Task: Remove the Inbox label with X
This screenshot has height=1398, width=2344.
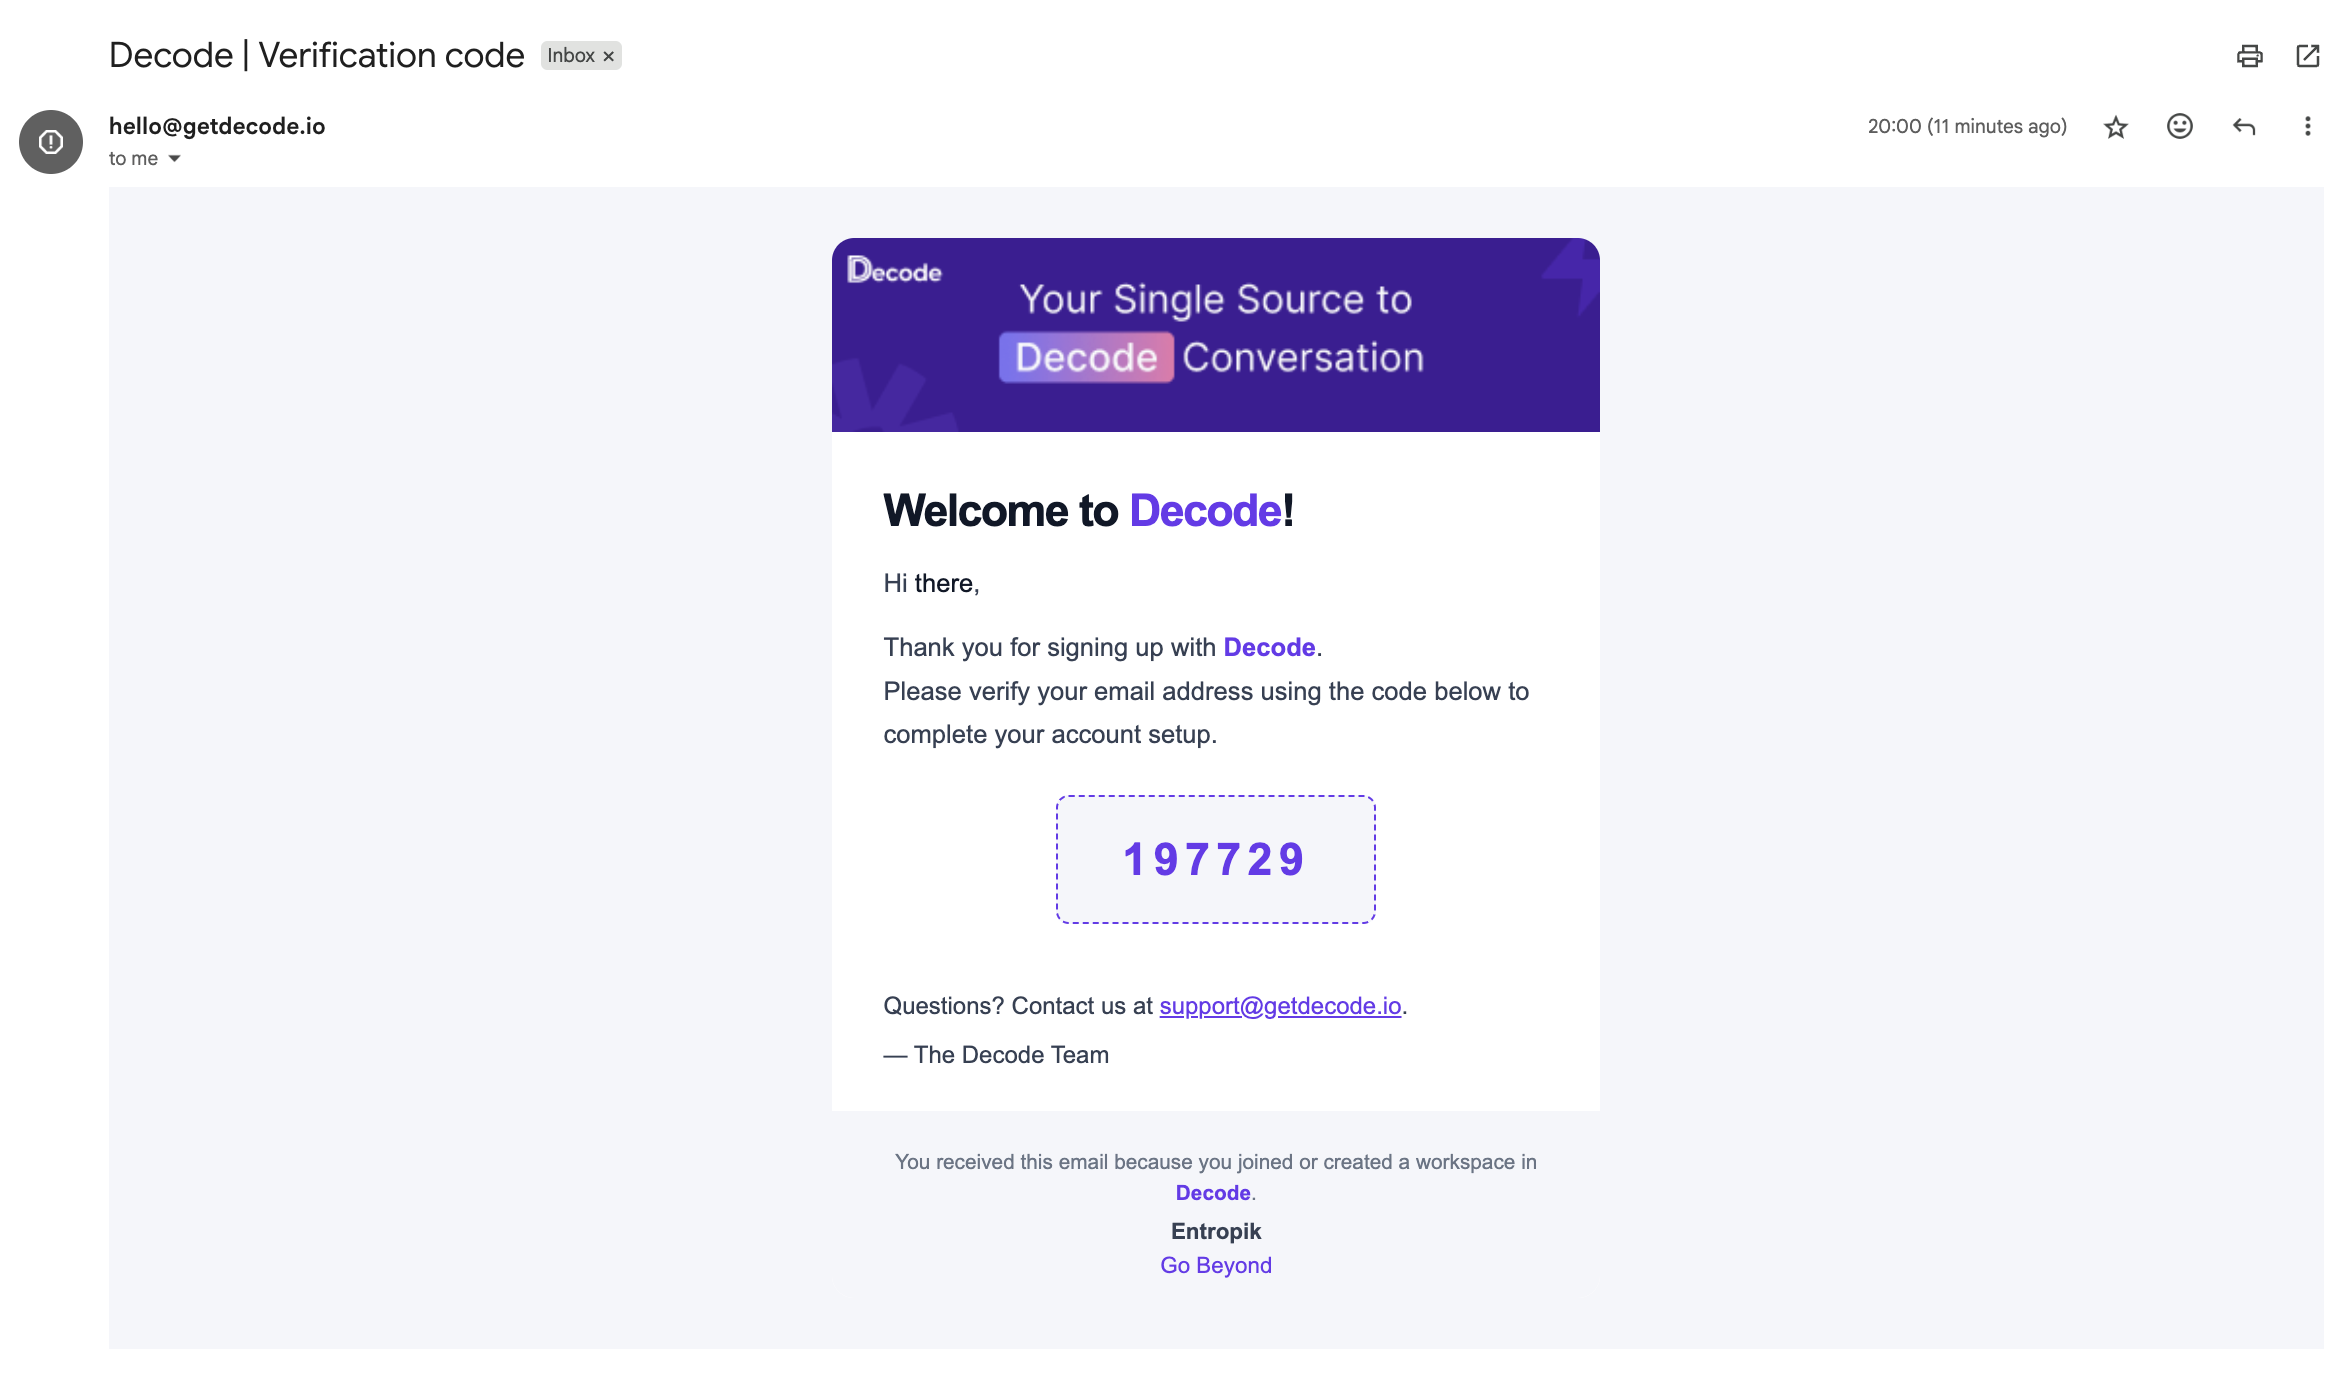Action: point(608,56)
